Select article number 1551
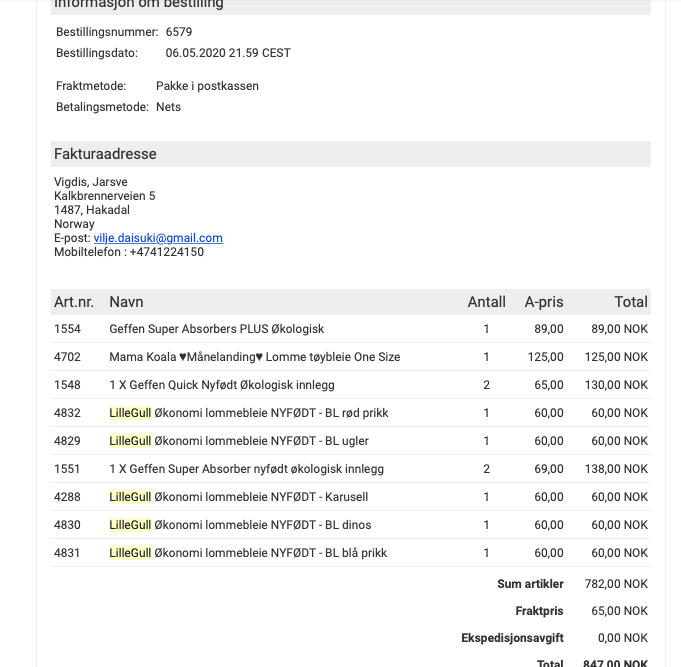This screenshot has height=667, width=681. [x=67, y=469]
